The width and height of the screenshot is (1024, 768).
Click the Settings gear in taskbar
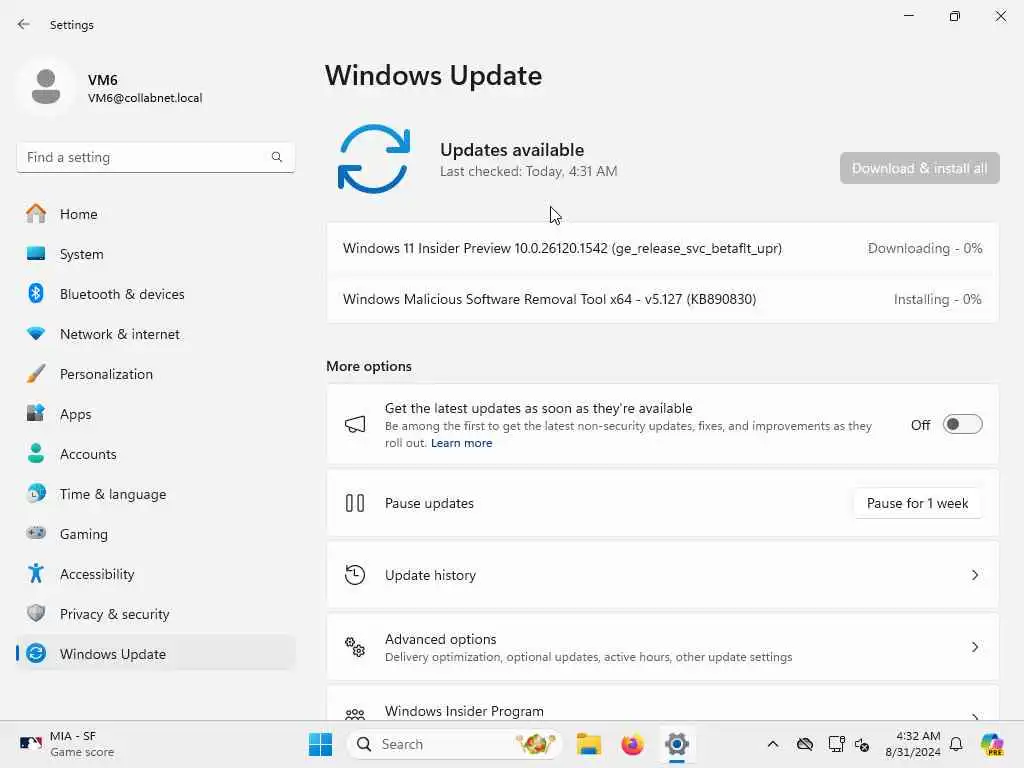coord(677,744)
